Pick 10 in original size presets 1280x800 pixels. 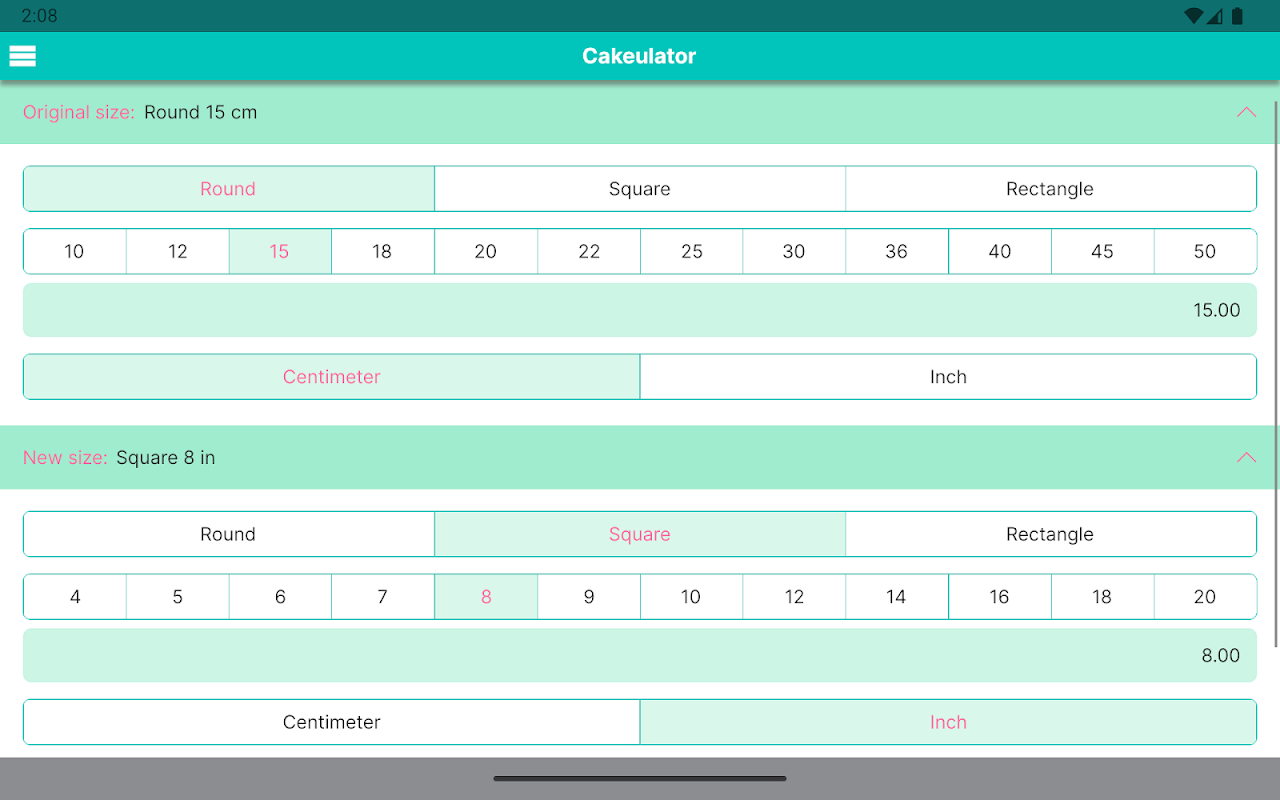[75, 251]
